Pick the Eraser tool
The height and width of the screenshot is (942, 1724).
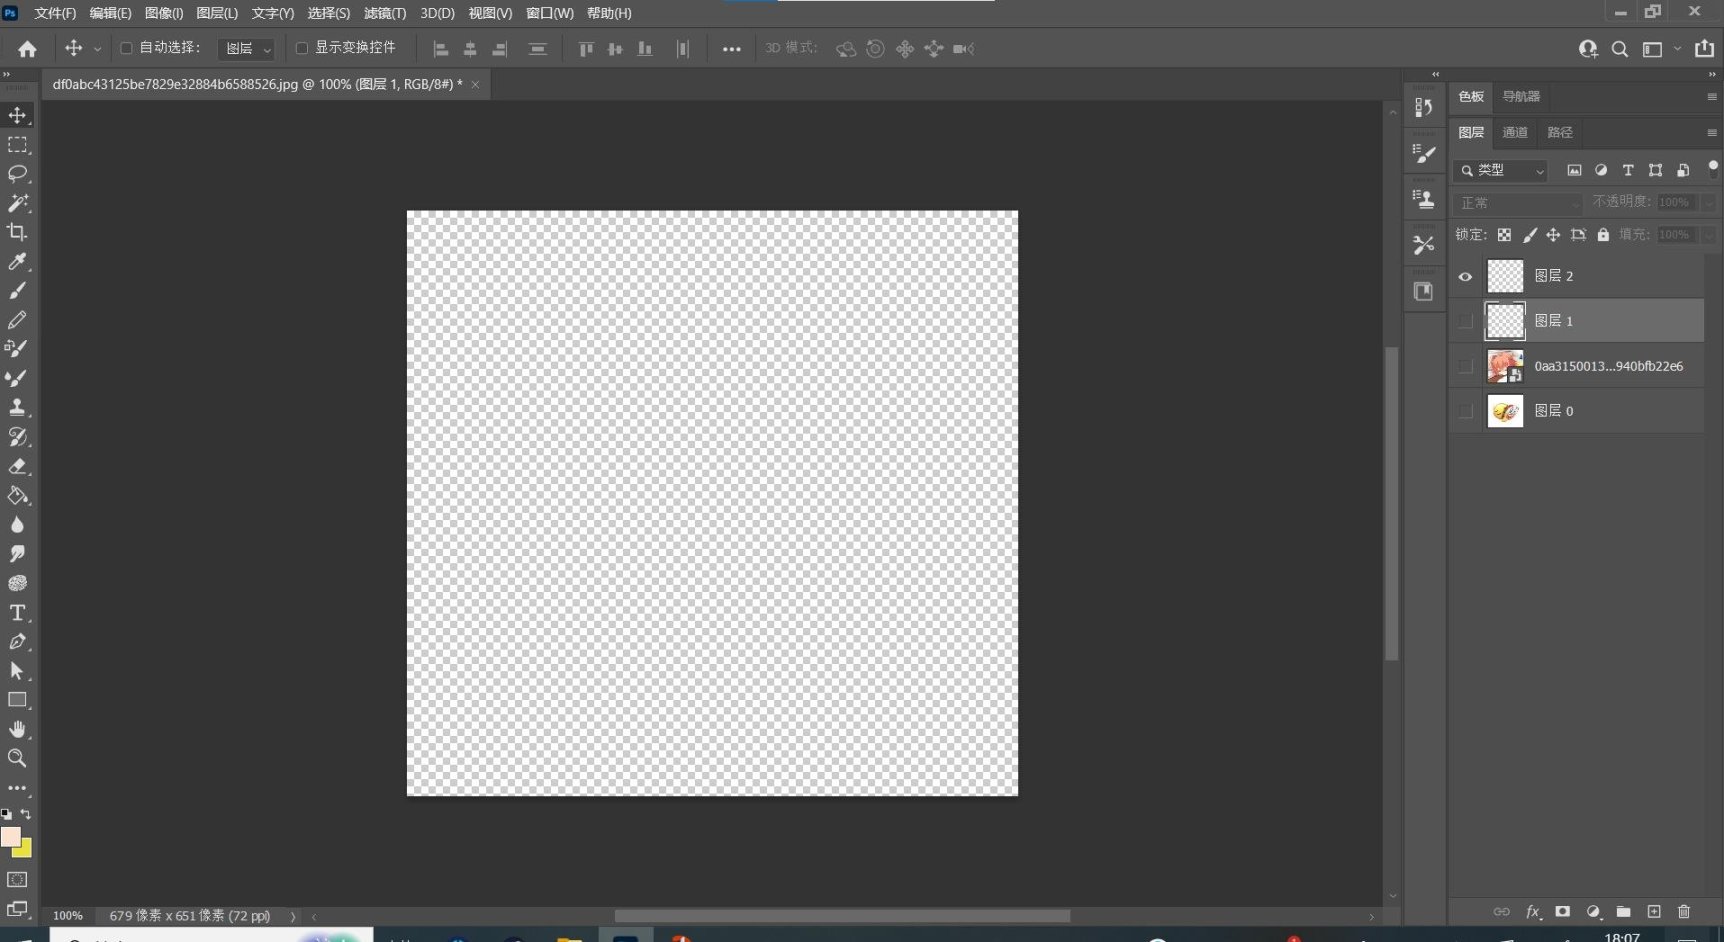pos(18,466)
